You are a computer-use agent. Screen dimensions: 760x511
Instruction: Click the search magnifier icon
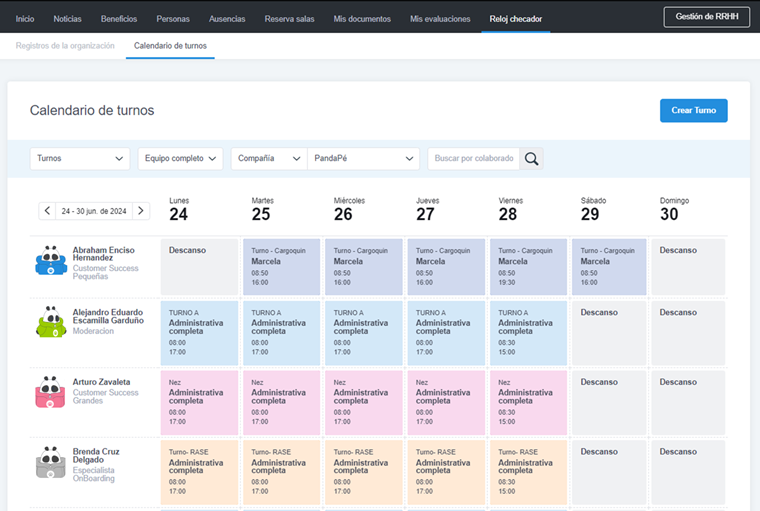(x=532, y=158)
